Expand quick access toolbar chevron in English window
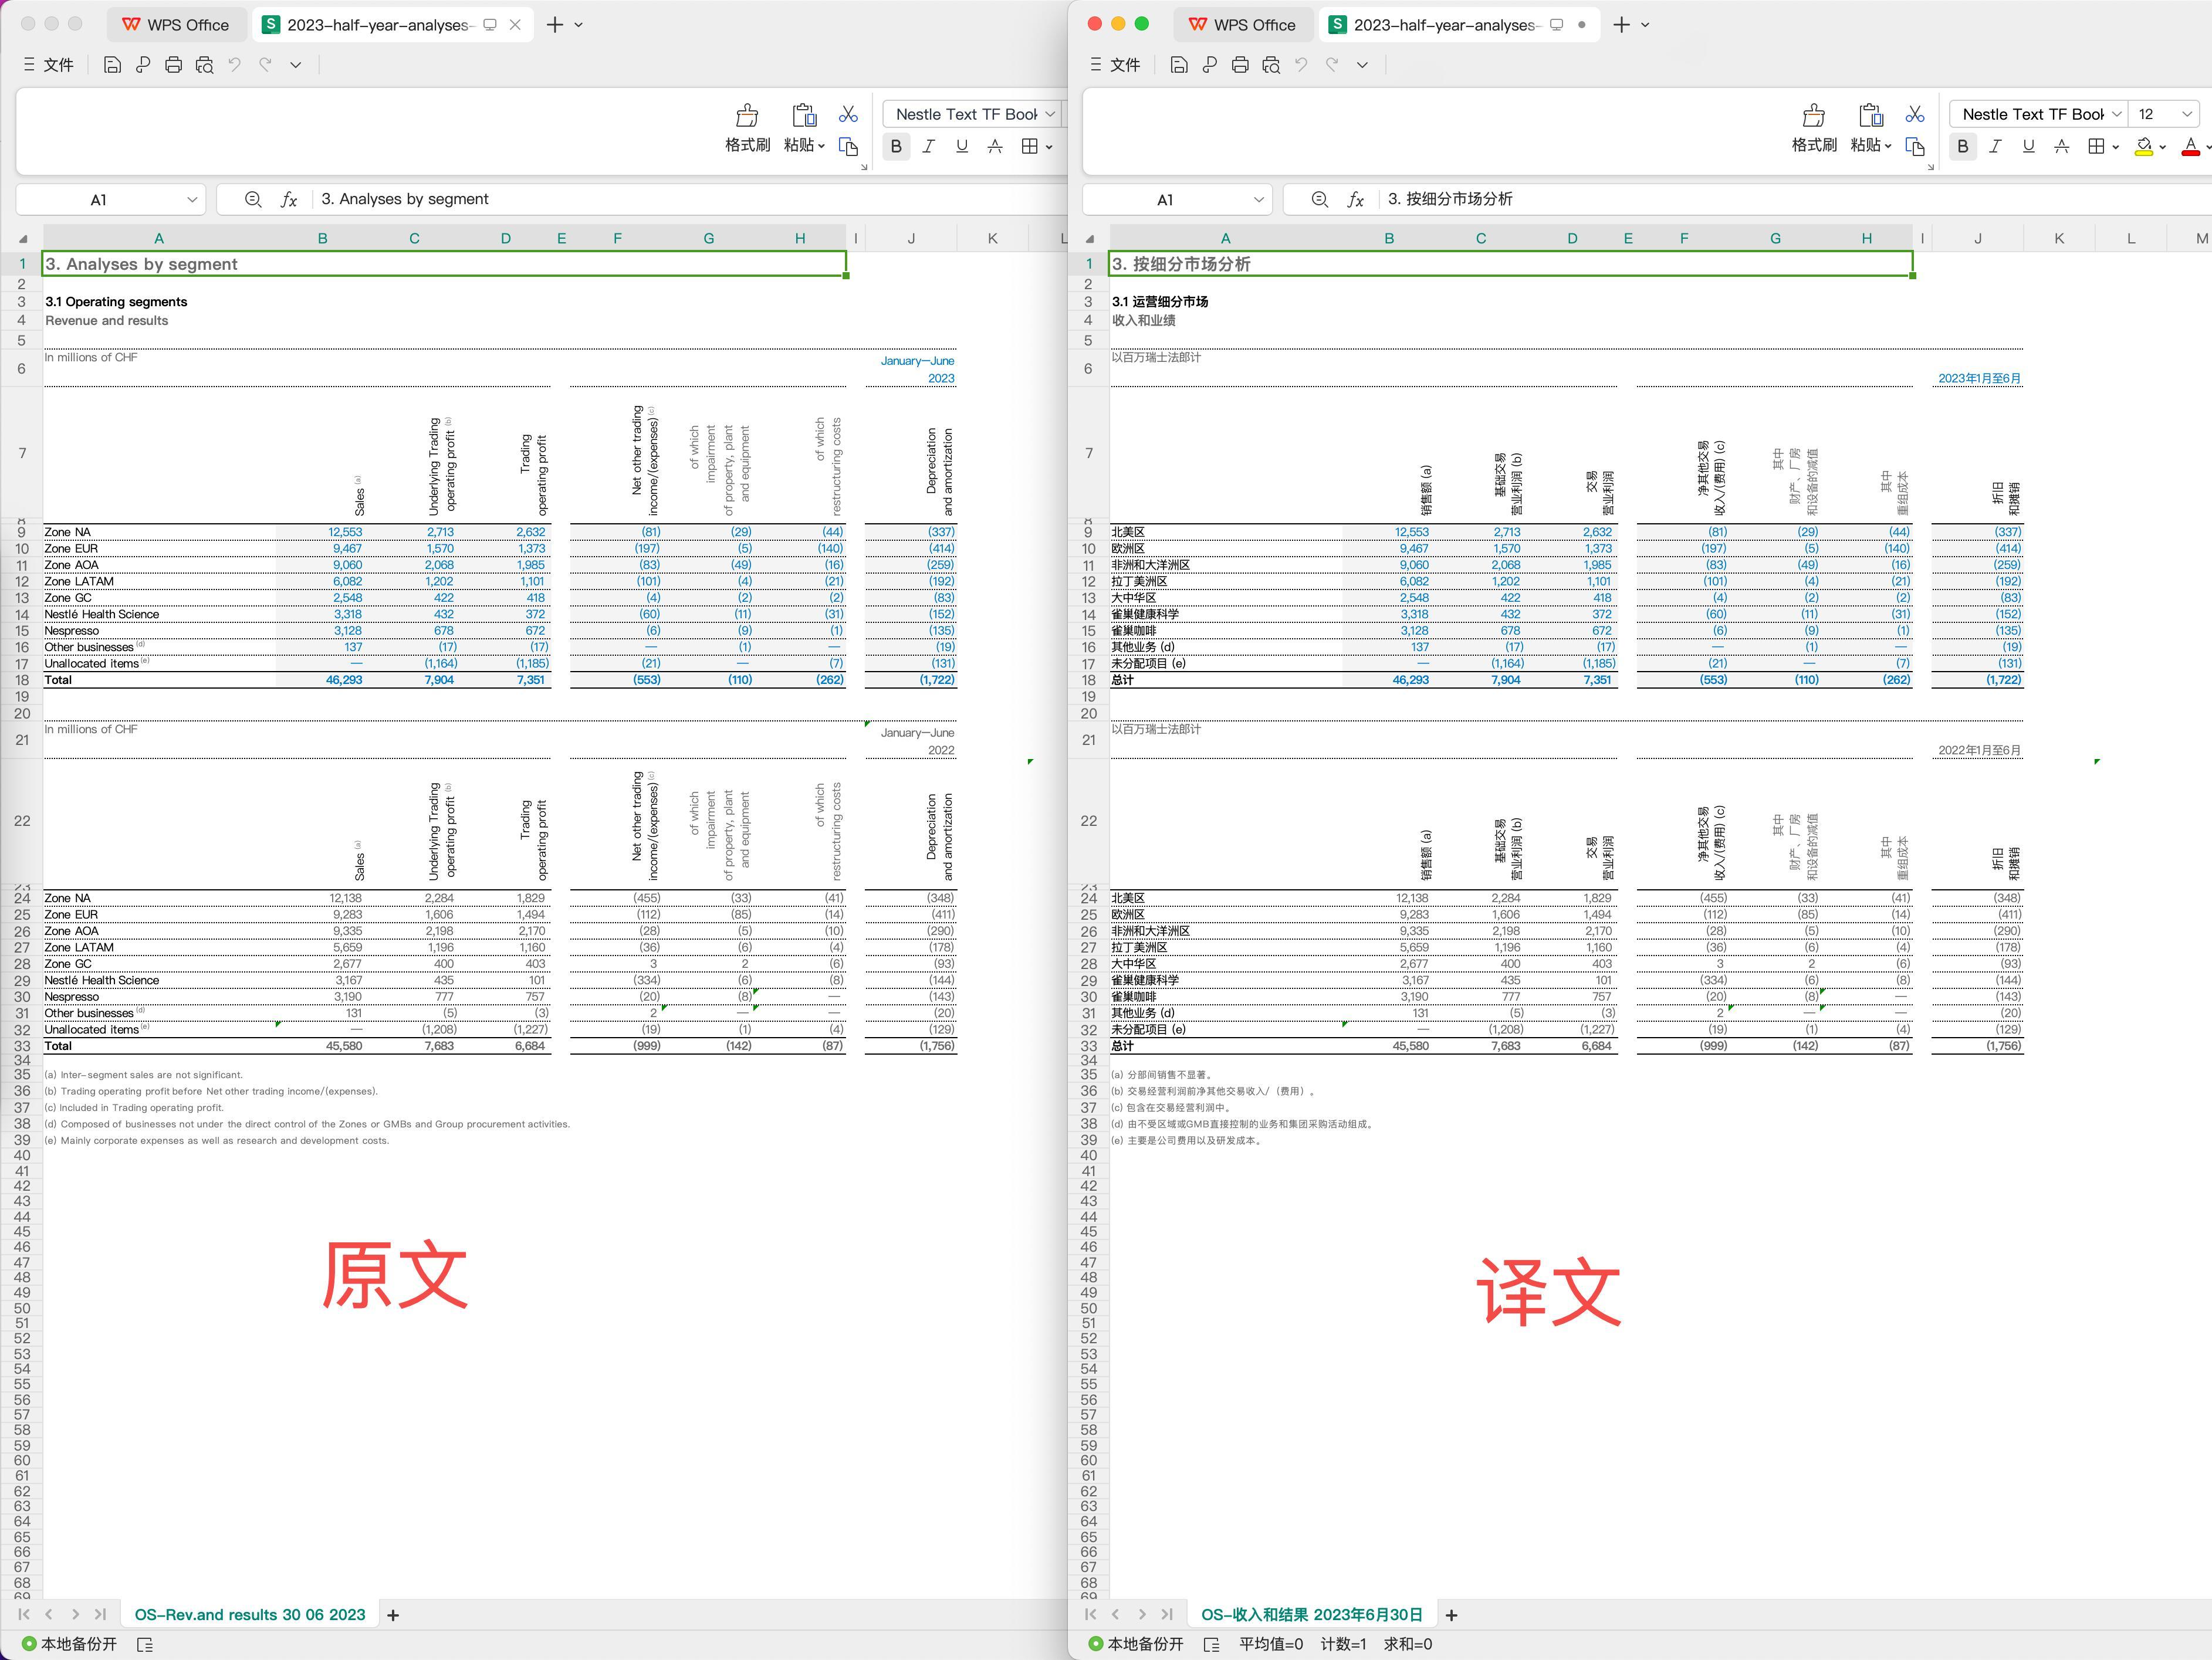This screenshot has width=2212, height=1660. (296, 65)
